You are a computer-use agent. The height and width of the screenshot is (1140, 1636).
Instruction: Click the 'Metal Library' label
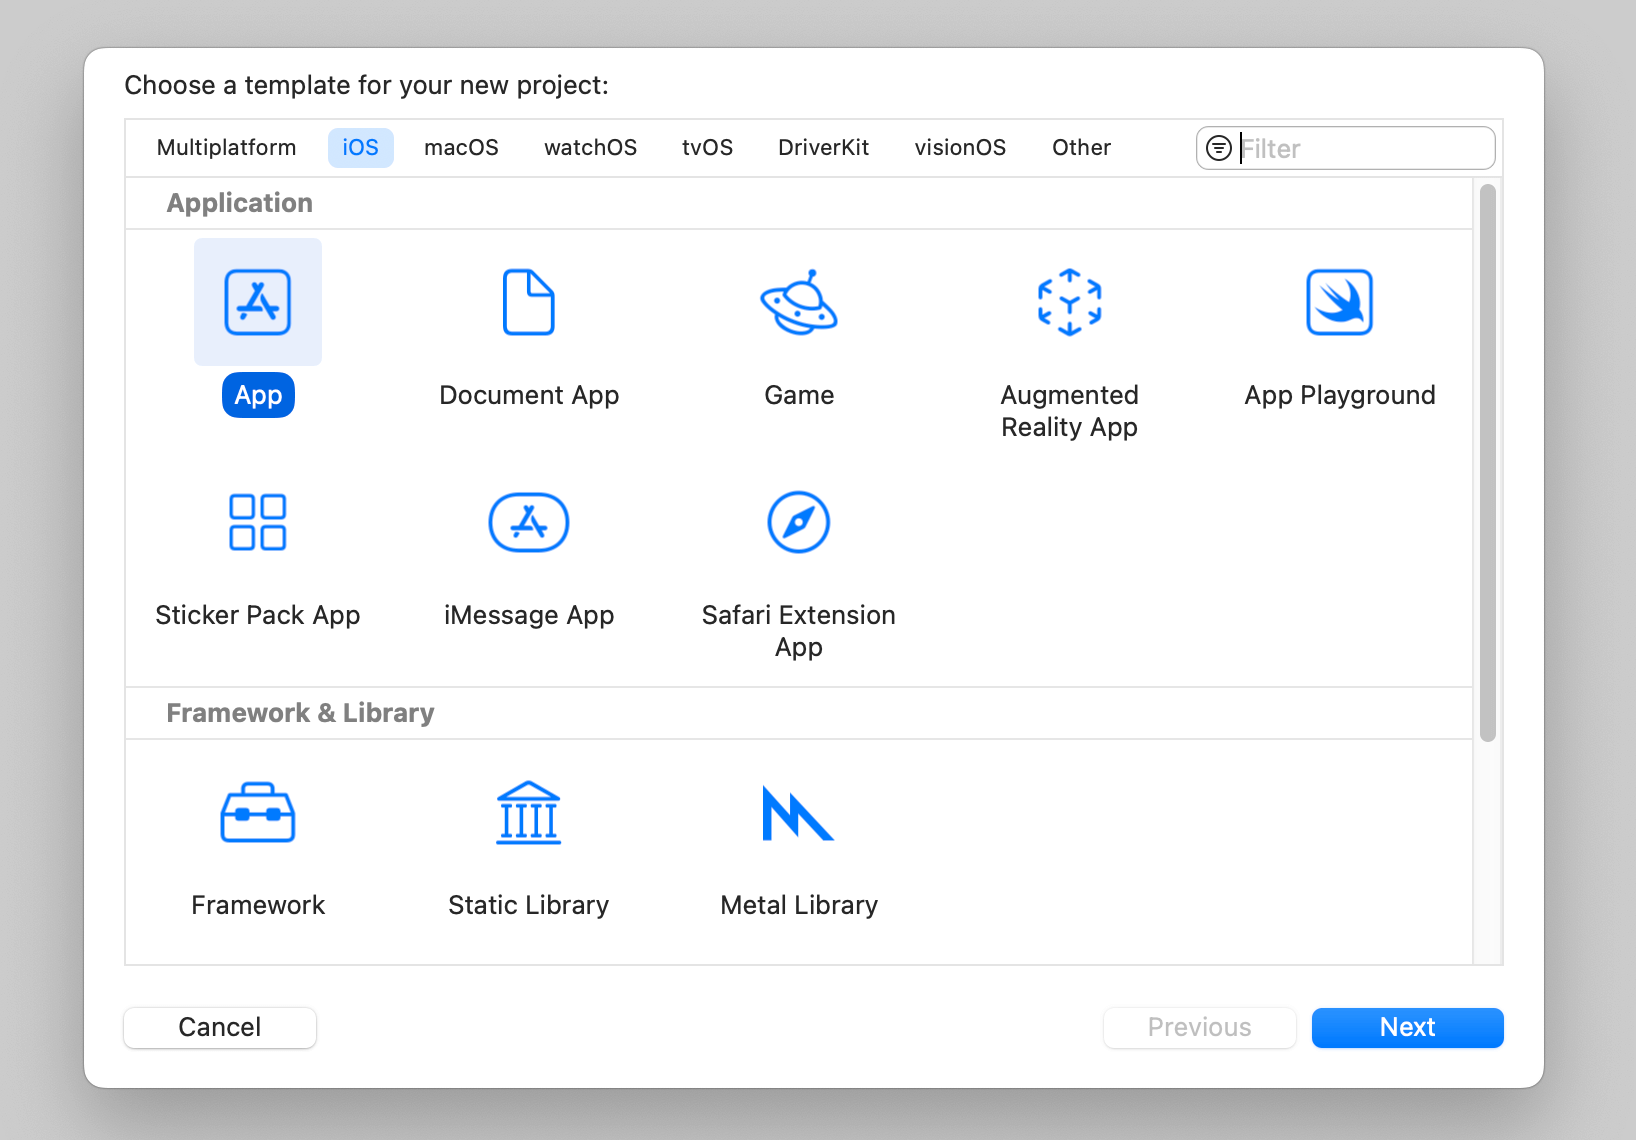tap(799, 906)
